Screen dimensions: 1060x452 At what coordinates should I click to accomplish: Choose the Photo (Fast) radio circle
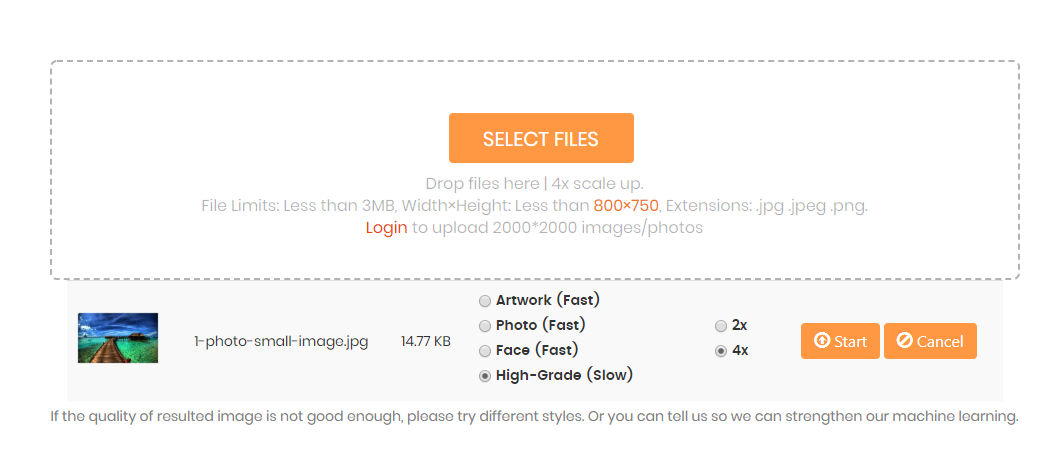(485, 326)
